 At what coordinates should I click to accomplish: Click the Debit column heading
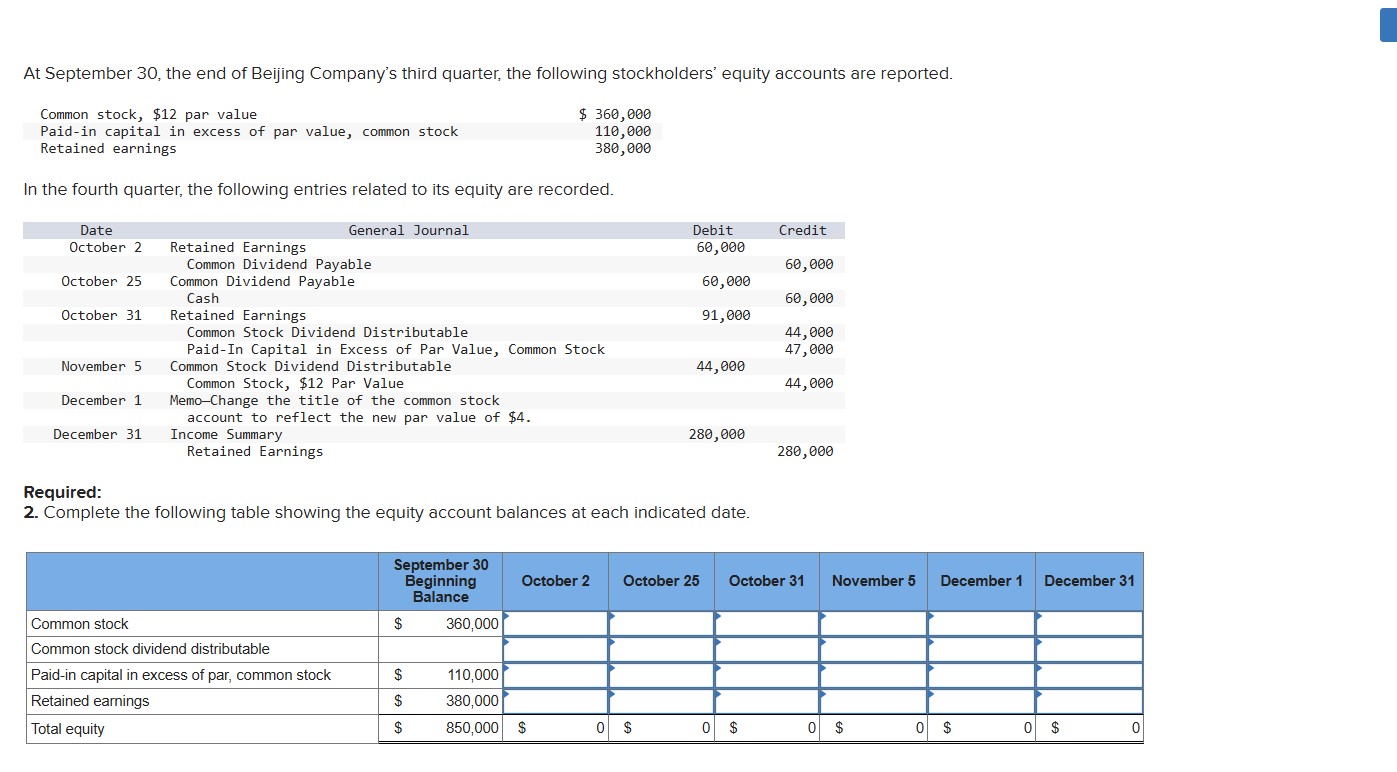point(713,231)
